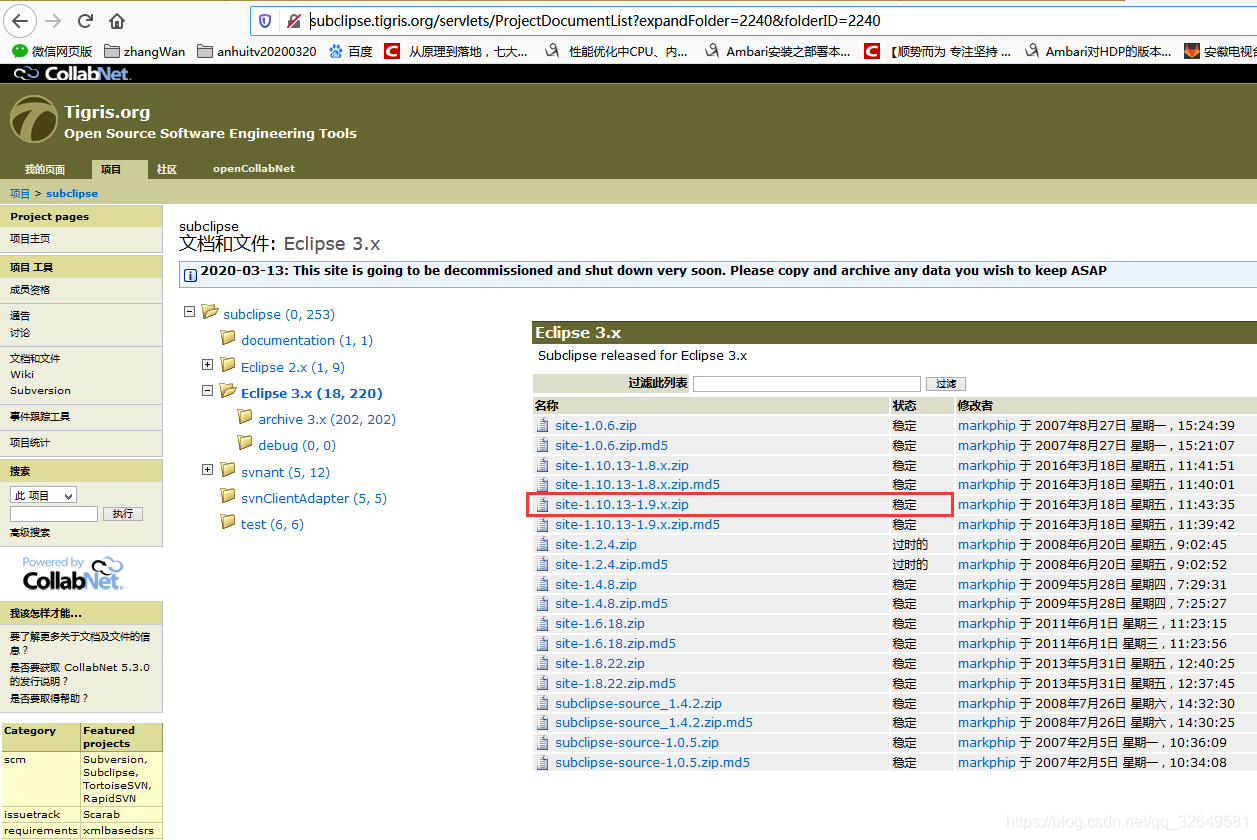Click the Eclipse 3.x open folder icon

[x=228, y=391]
